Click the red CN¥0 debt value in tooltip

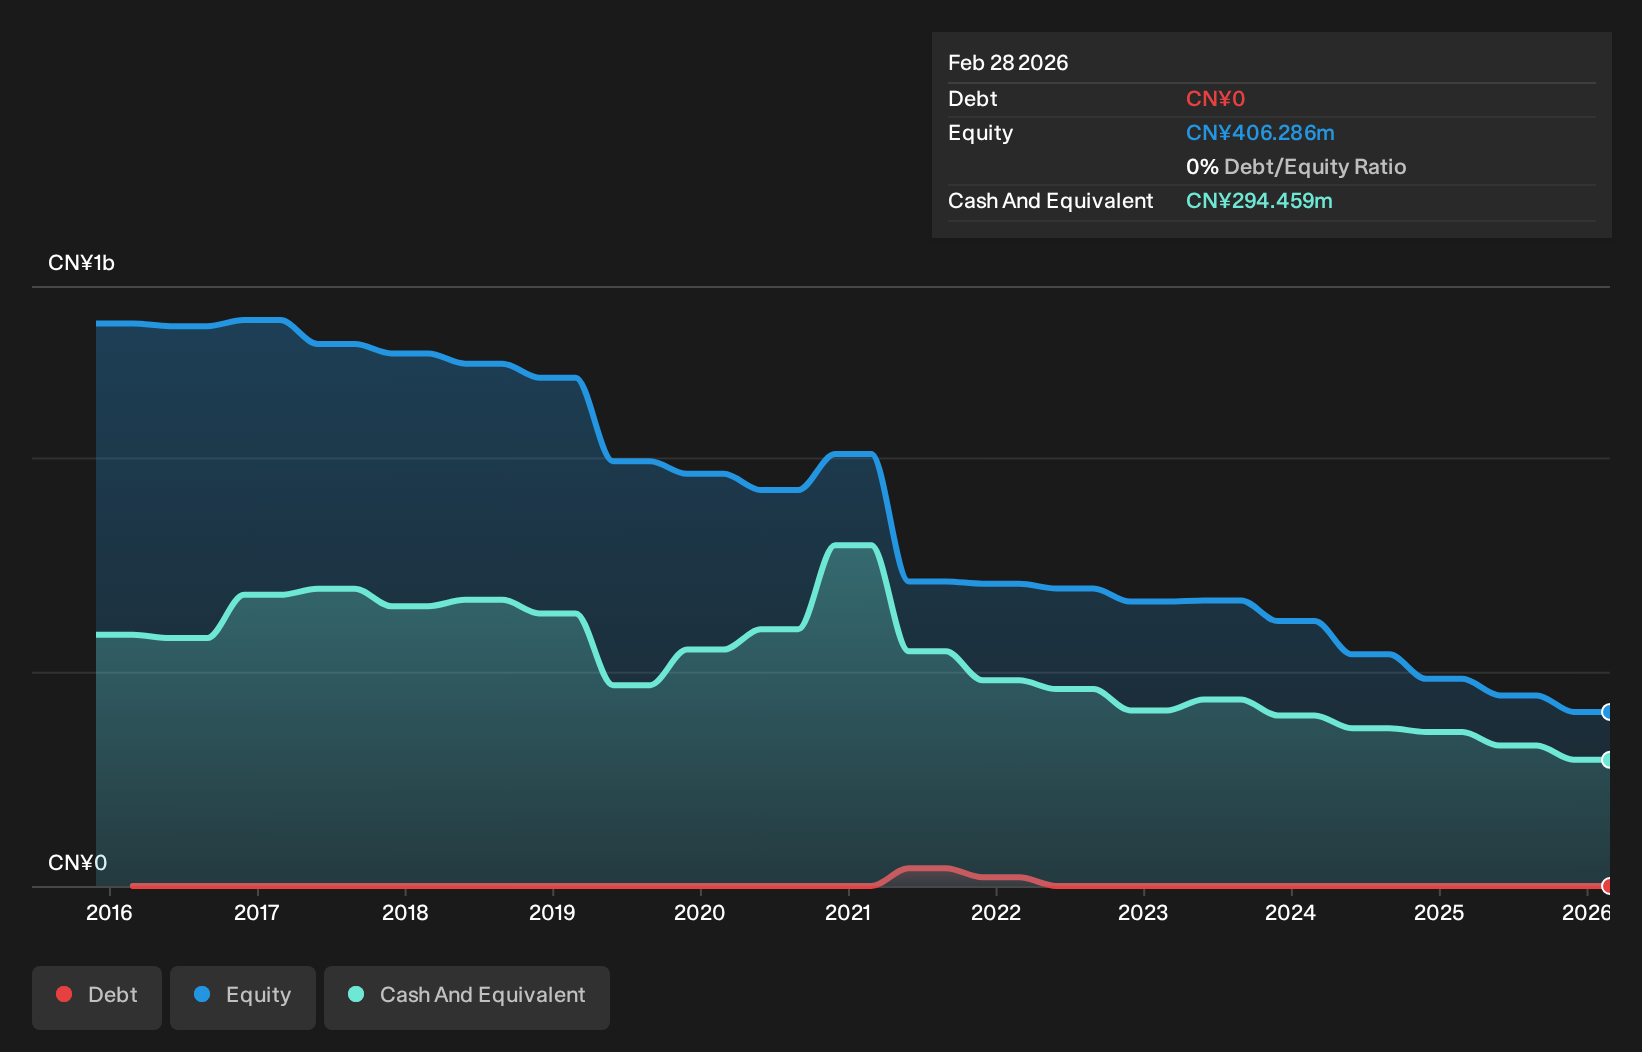(x=1215, y=99)
